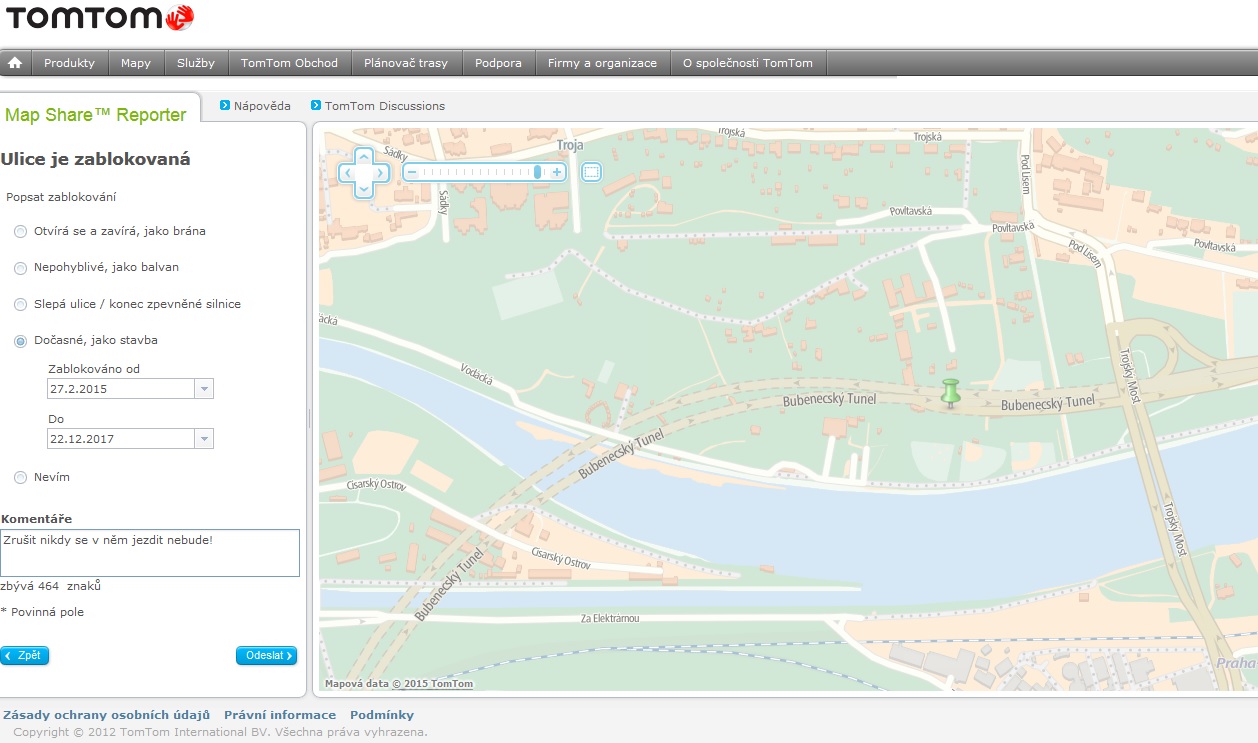Image resolution: width=1258 pixels, height=743 pixels.
Task: Click the map zoom slider handle
Action: [538, 172]
